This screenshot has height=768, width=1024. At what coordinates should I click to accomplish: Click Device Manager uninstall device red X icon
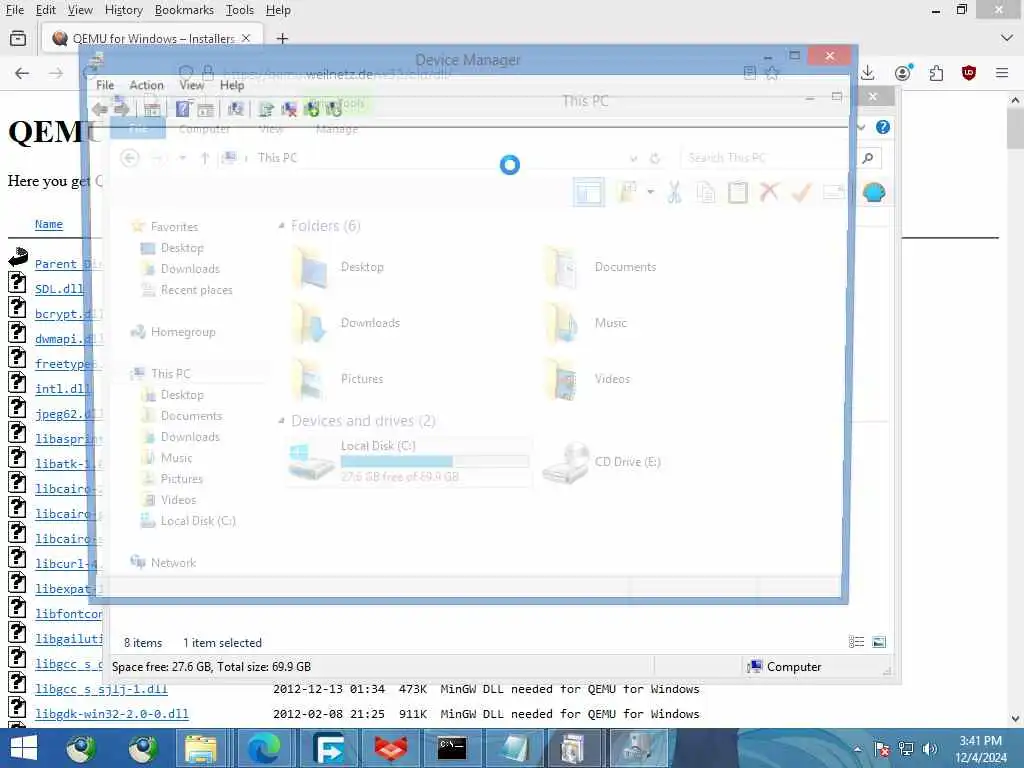[289, 109]
